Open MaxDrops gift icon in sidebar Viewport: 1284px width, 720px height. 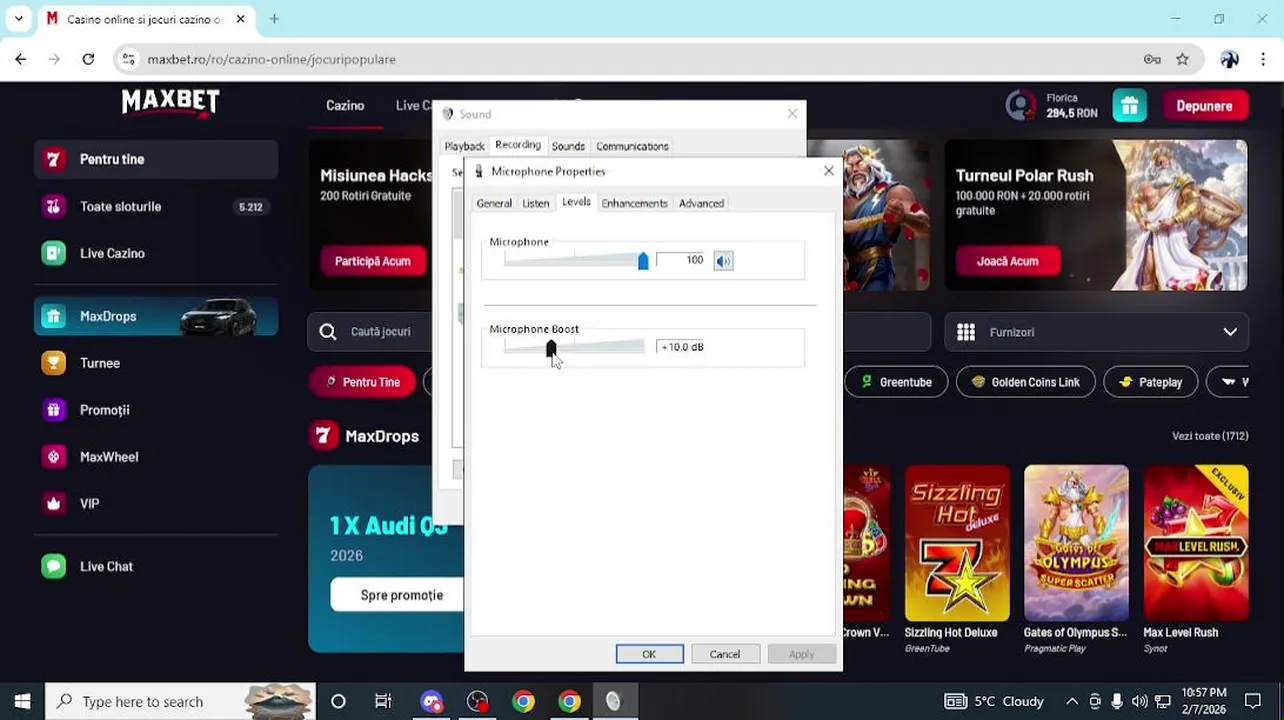(53, 316)
